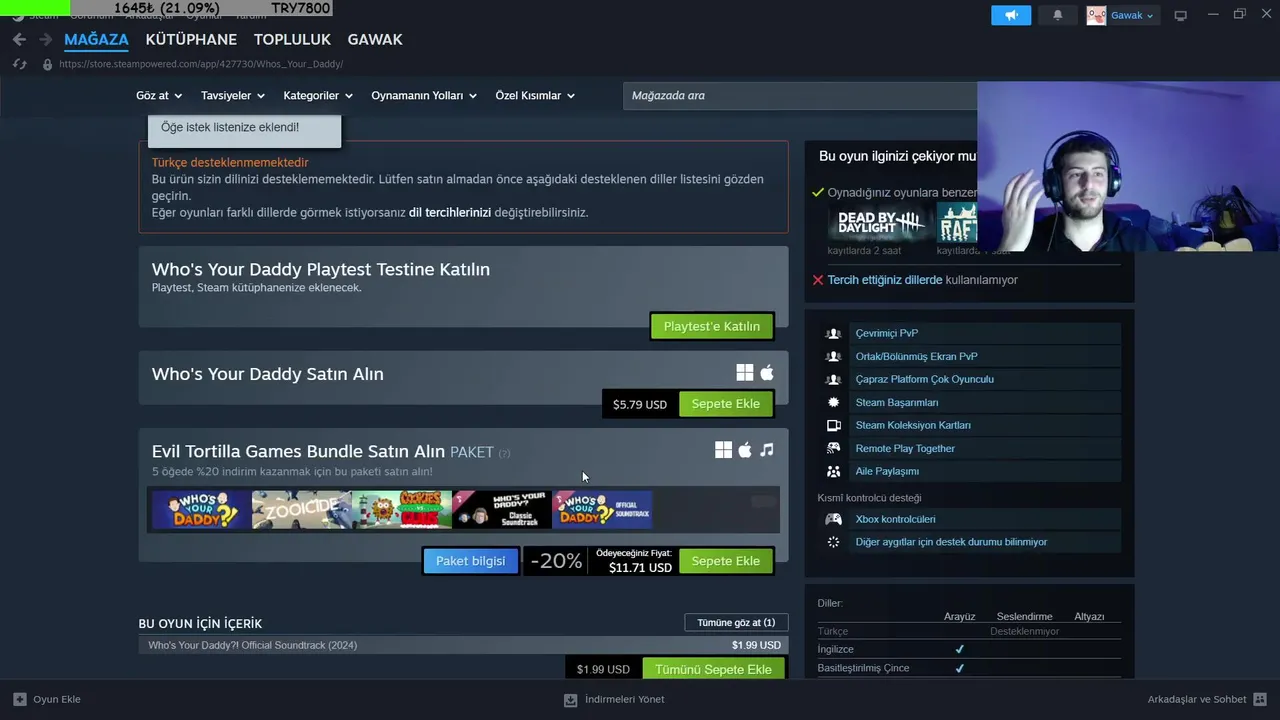Open the dil tercihlerinizi link
Viewport: 1280px width, 720px height.
[450, 212]
